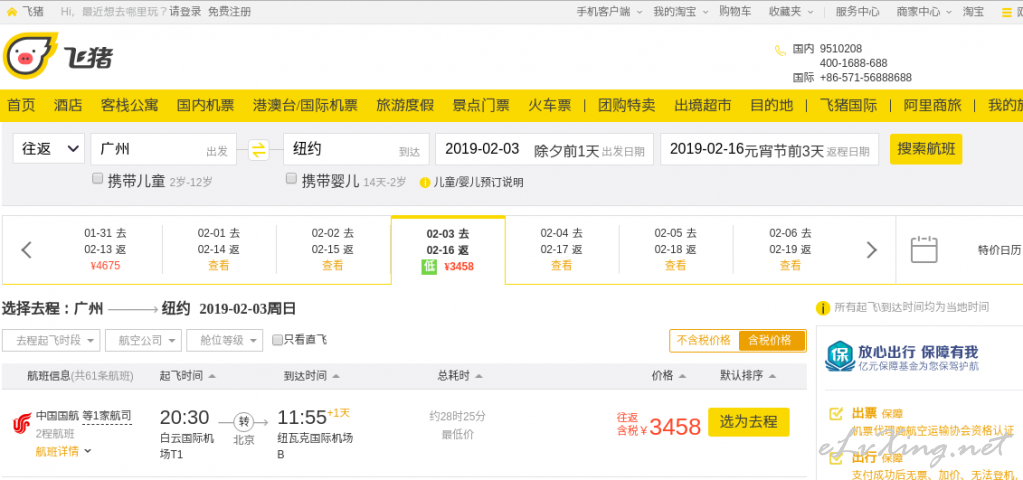Screen dimensions: 1023x480
Task: Select the 01-31 去 02-13 返 date tab
Action: (x=105, y=249)
